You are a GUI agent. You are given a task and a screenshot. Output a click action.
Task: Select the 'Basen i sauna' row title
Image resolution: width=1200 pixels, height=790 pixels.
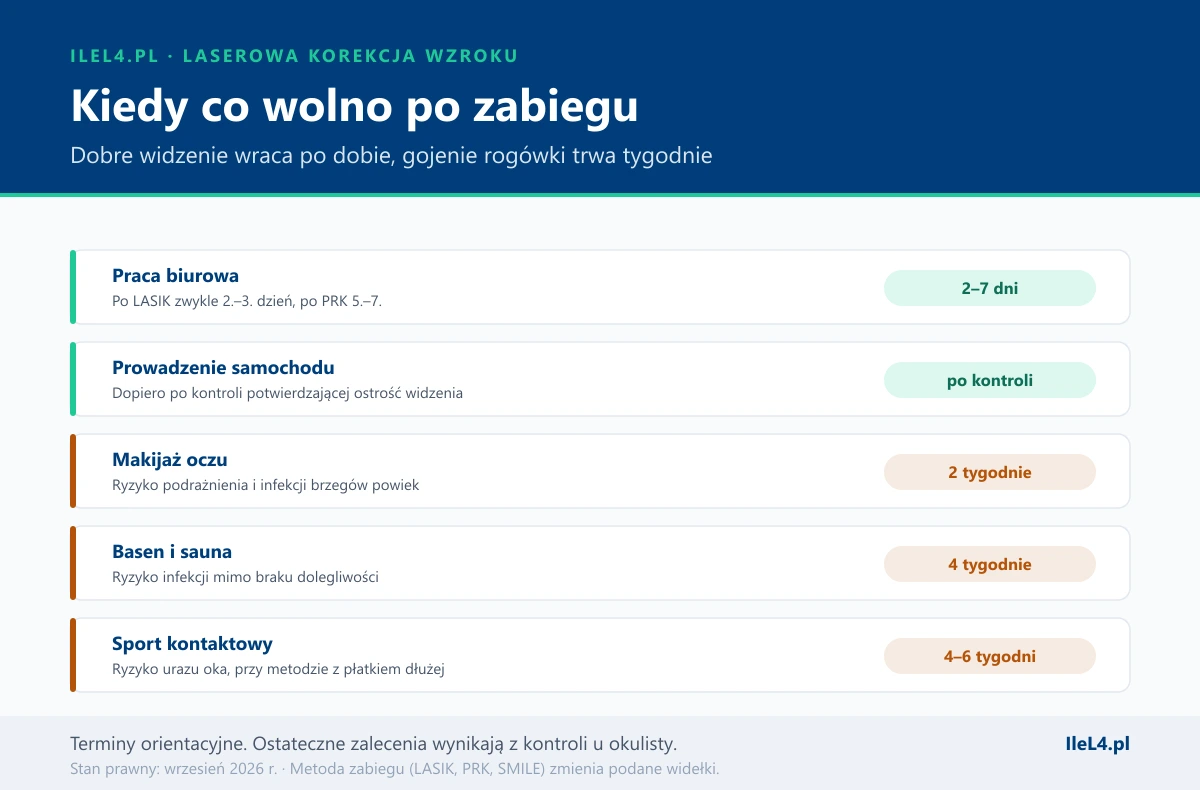(x=172, y=552)
